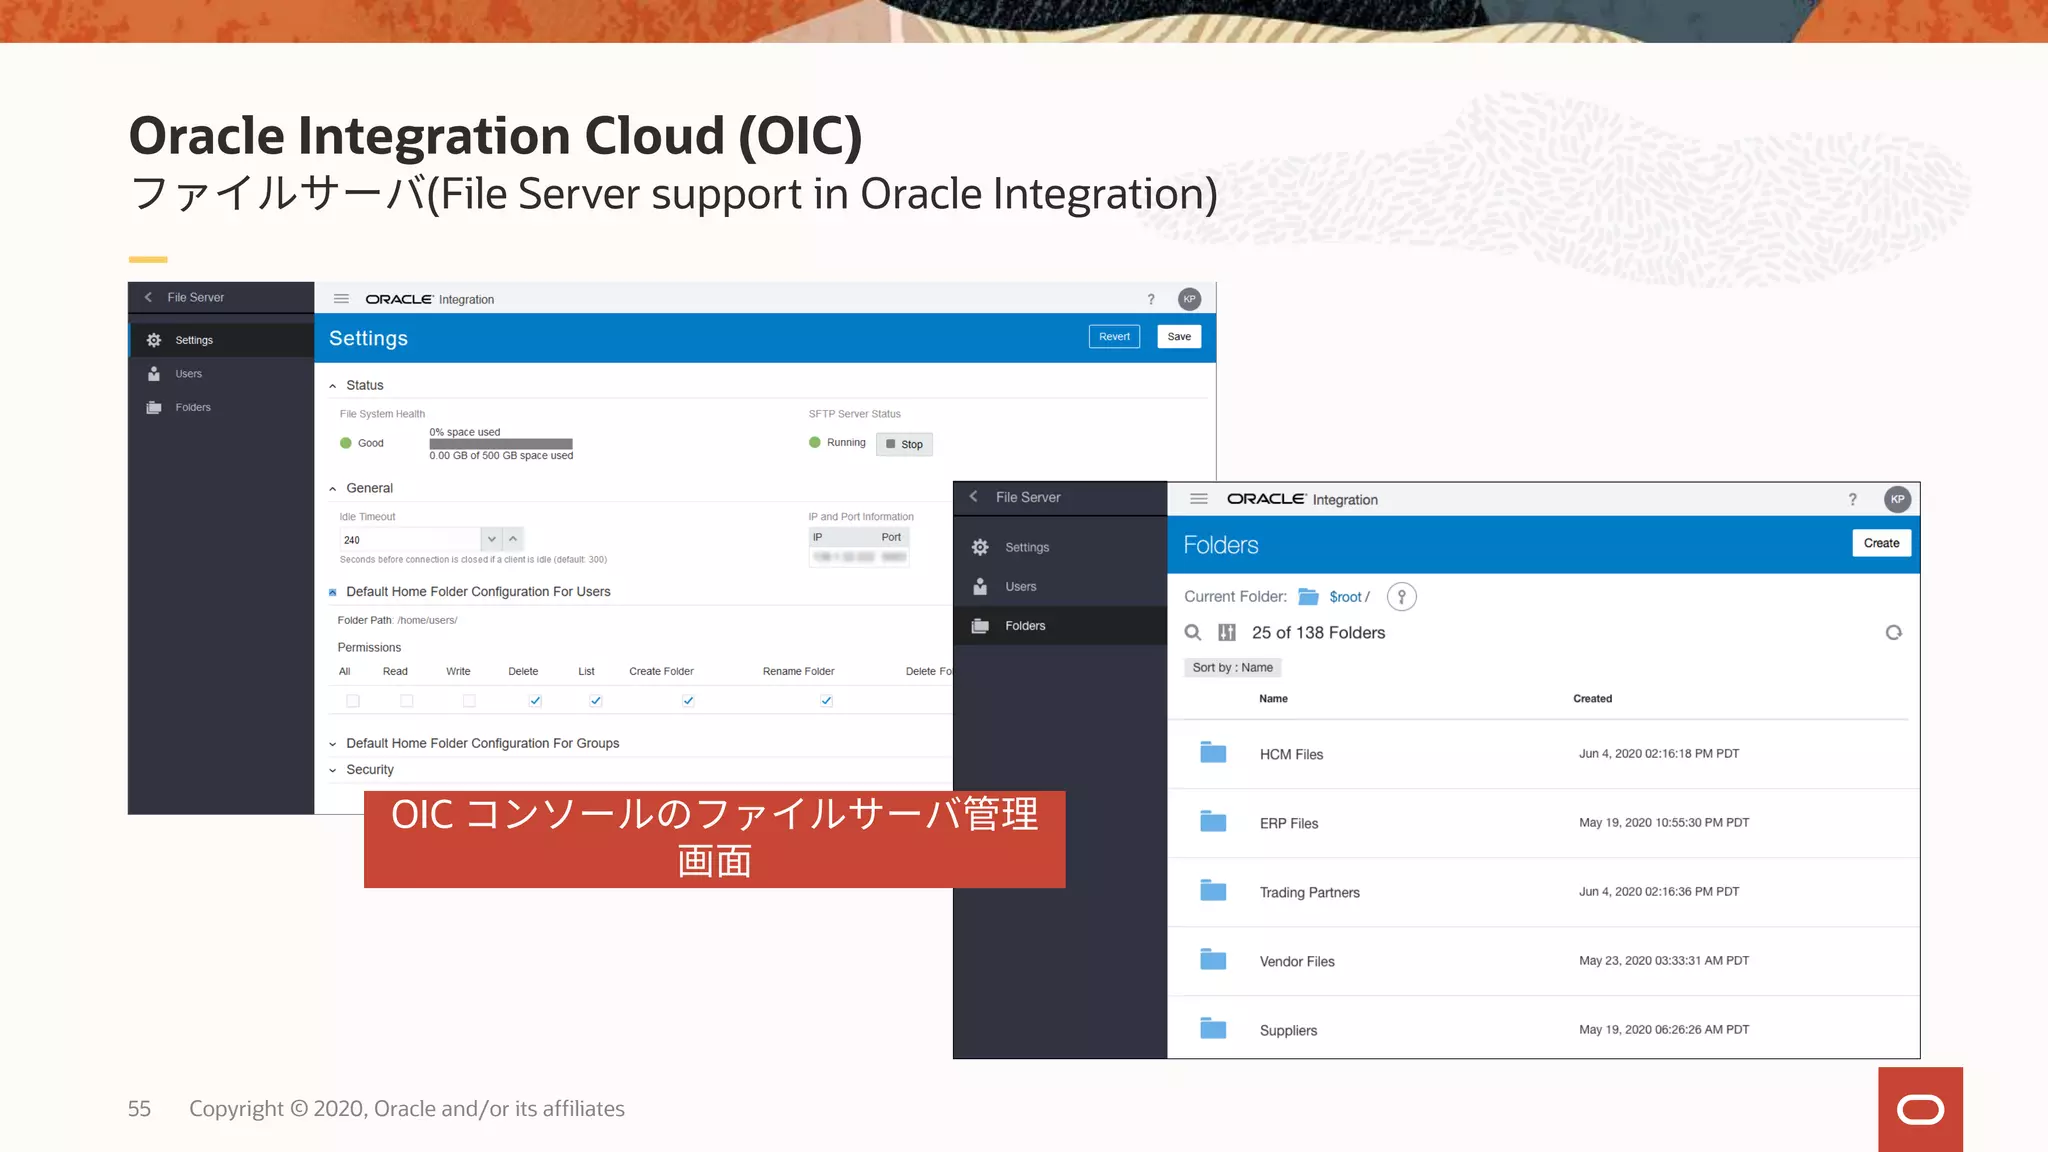
Task: Toggle the Read permission checkbox
Action: tap(407, 701)
